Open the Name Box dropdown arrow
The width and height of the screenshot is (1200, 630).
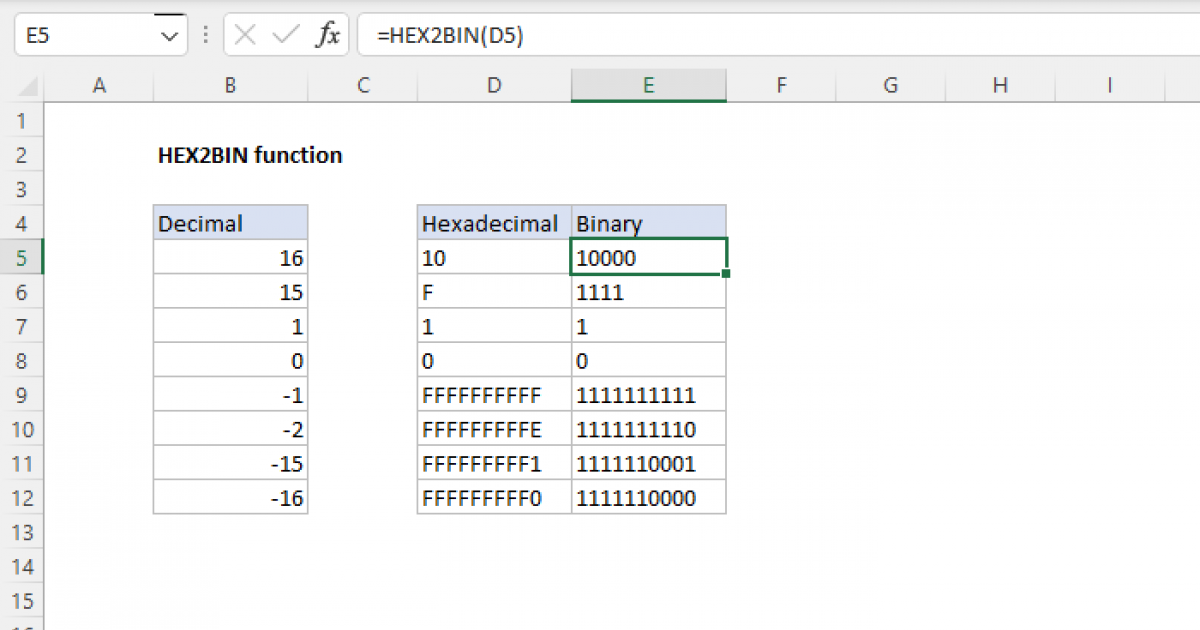click(x=167, y=36)
